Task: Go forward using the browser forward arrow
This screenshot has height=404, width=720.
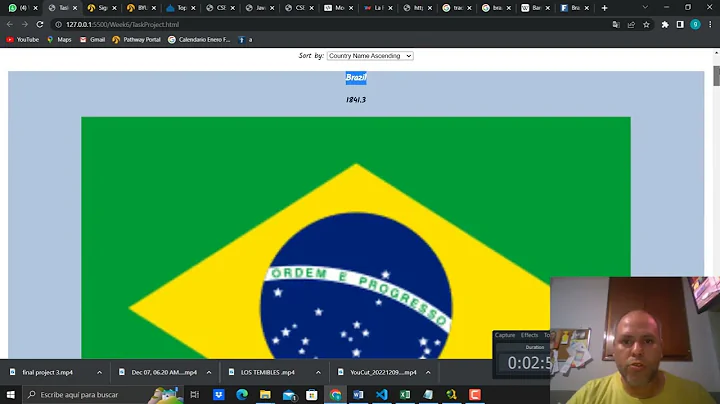Action: click(x=25, y=24)
